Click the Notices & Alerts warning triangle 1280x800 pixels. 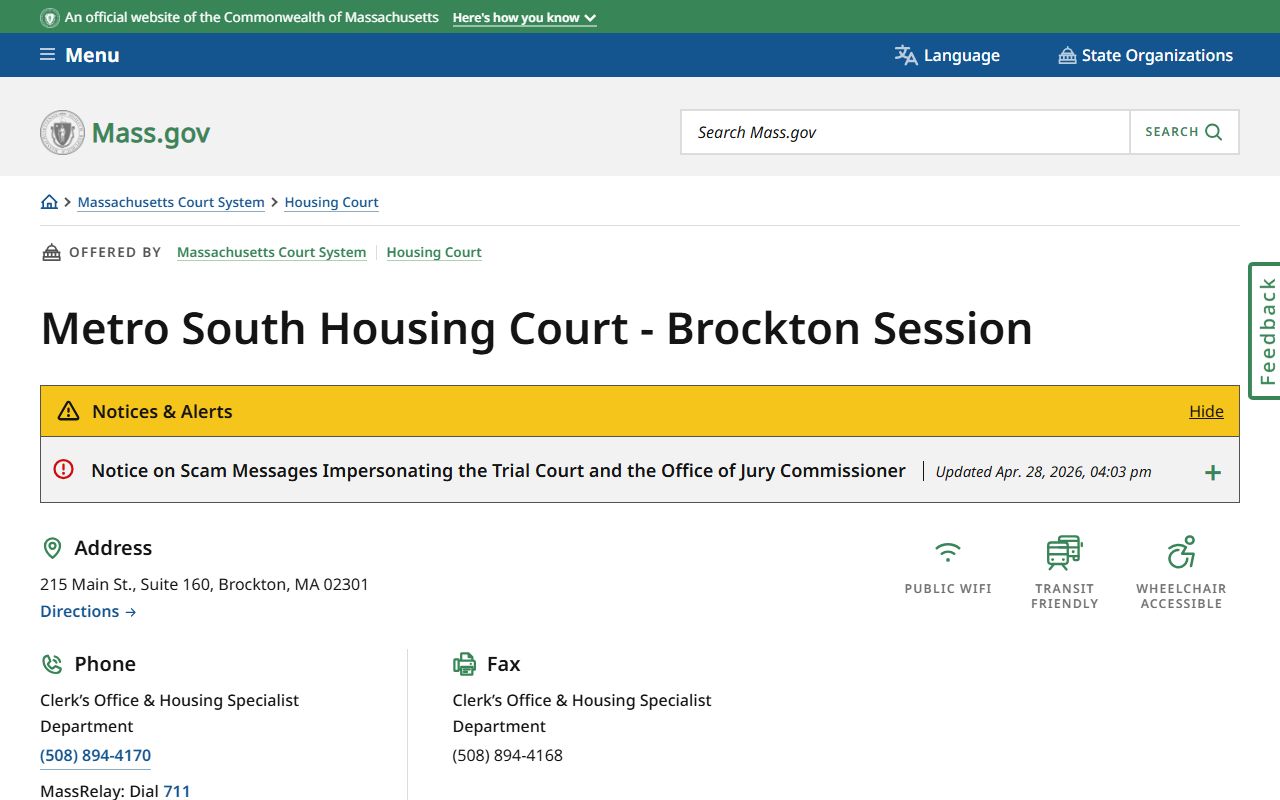pyautogui.click(x=68, y=411)
